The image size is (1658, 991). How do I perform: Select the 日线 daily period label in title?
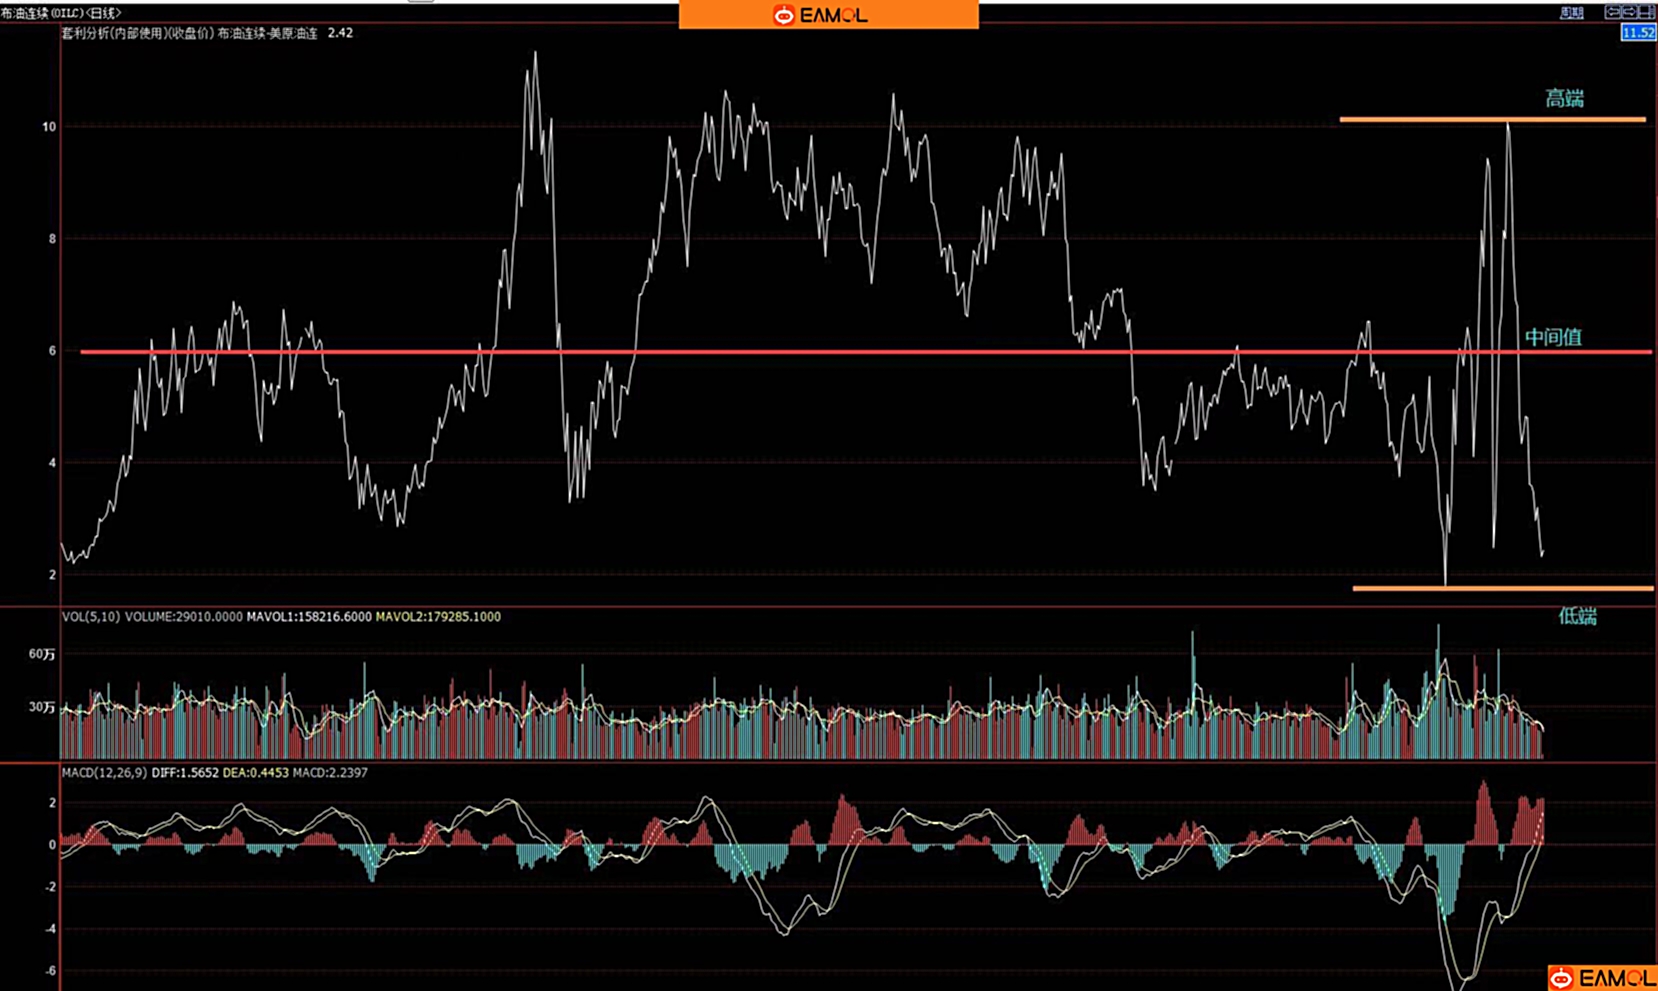(x=103, y=13)
